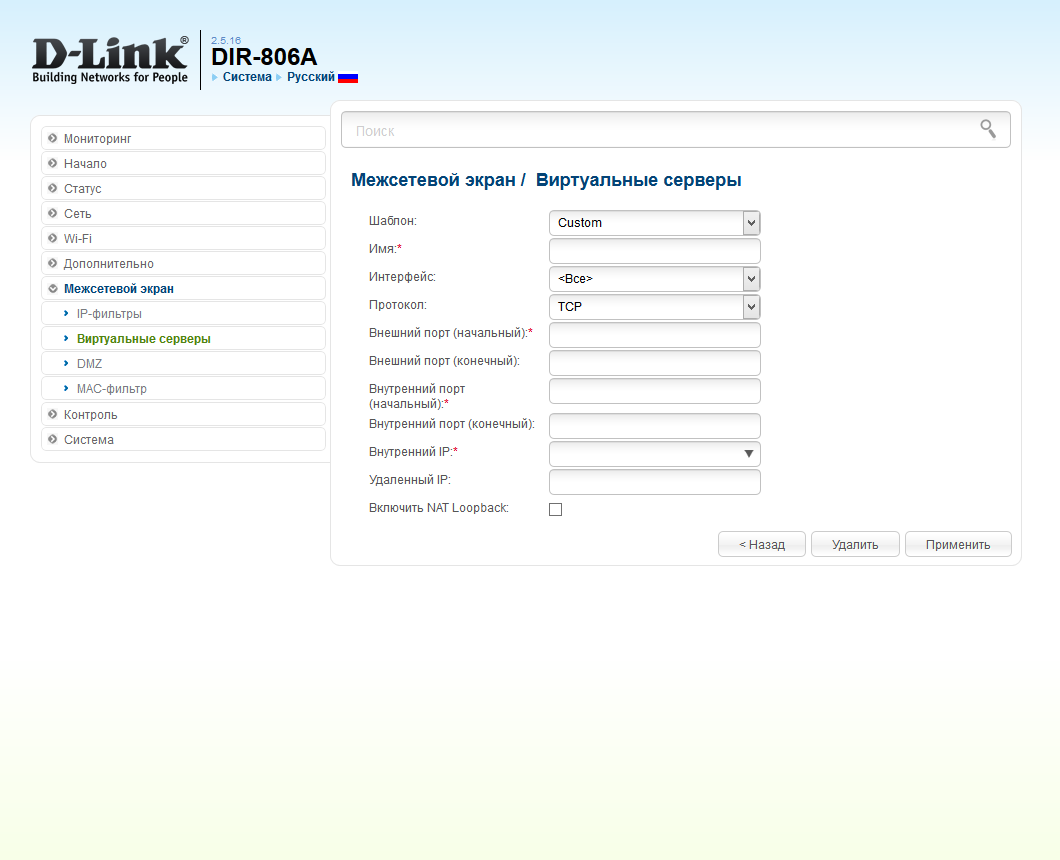Click the Имя input field
The height and width of the screenshot is (860, 1060).
click(654, 251)
